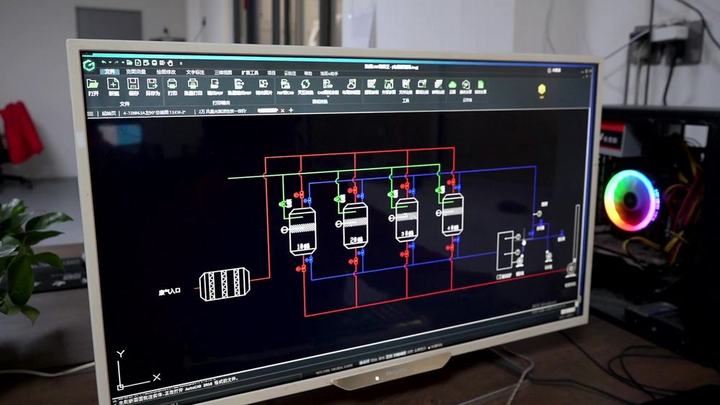The height and width of the screenshot is (405, 720).
Task: Click the 另存为 save-as icon
Action: click(152, 84)
